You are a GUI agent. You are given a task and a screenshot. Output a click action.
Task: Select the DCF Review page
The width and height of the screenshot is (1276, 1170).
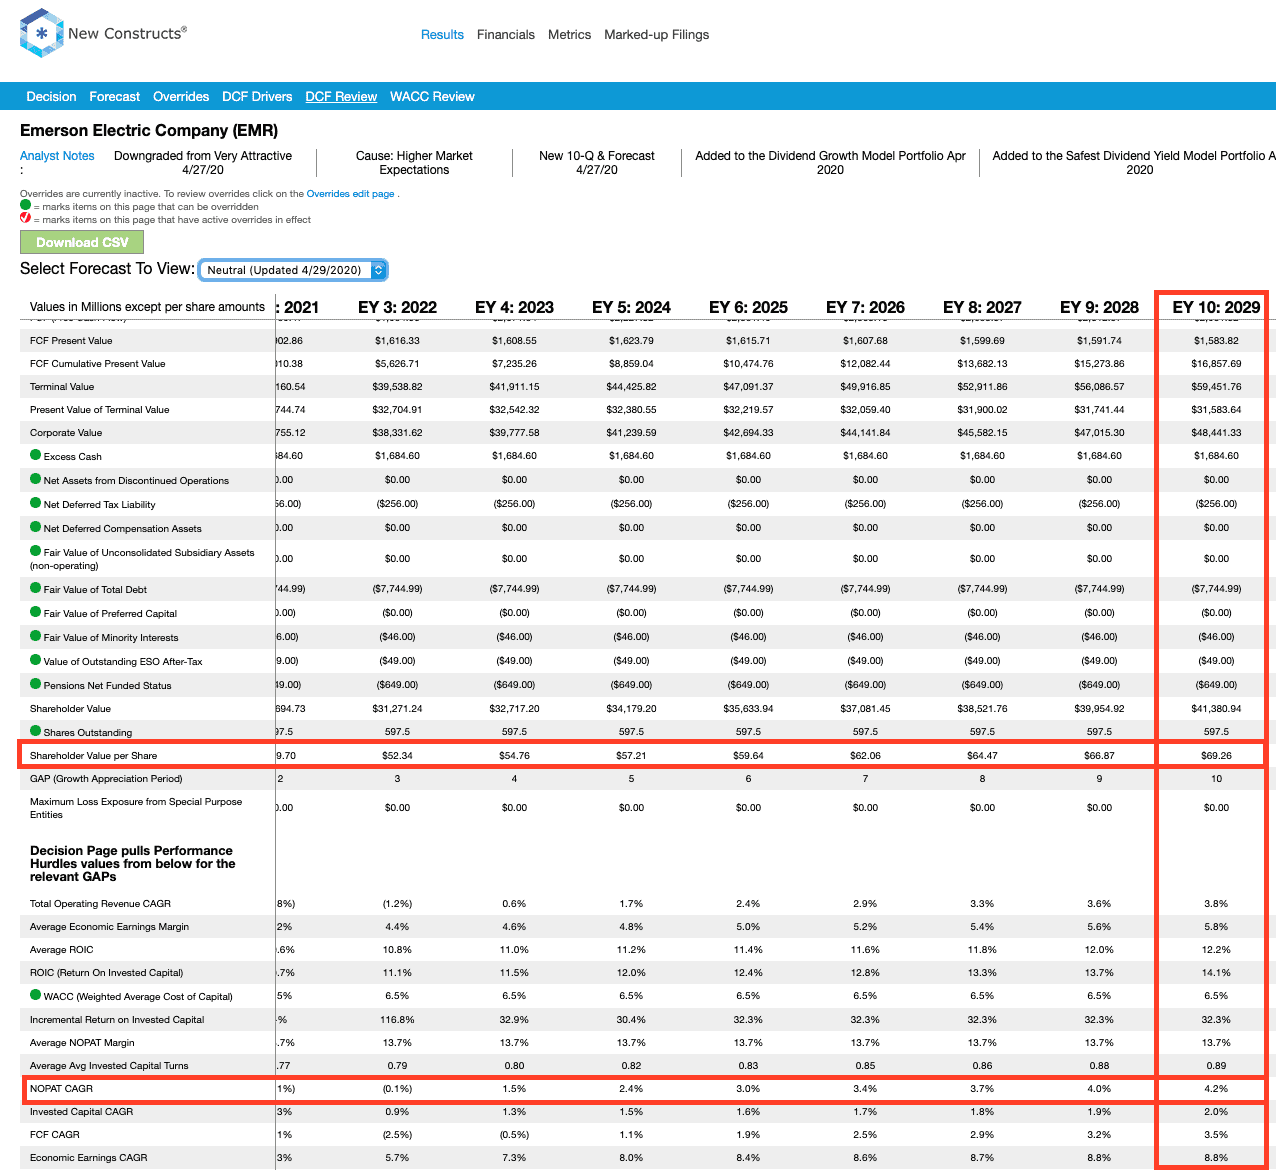coord(341,97)
